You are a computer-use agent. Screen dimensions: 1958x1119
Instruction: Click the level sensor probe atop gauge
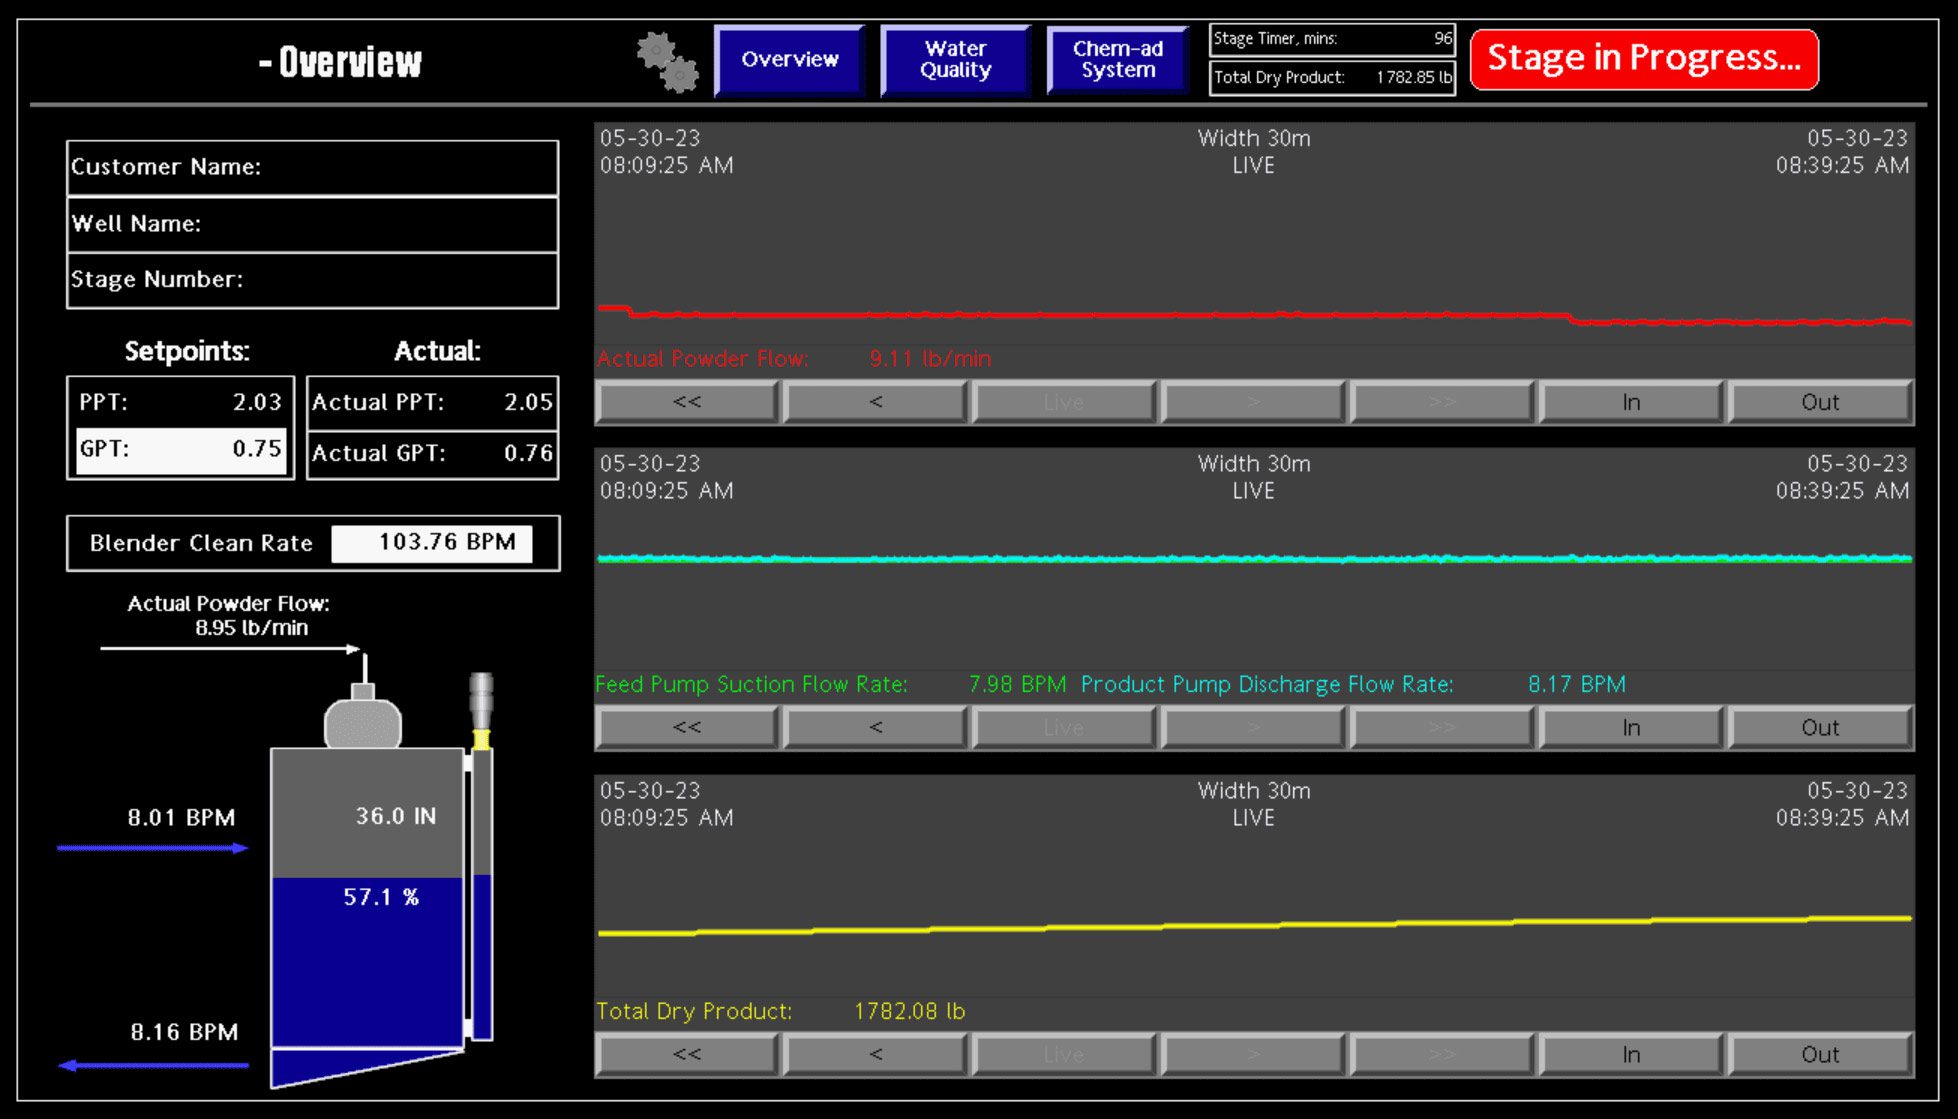click(x=482, y=710)
